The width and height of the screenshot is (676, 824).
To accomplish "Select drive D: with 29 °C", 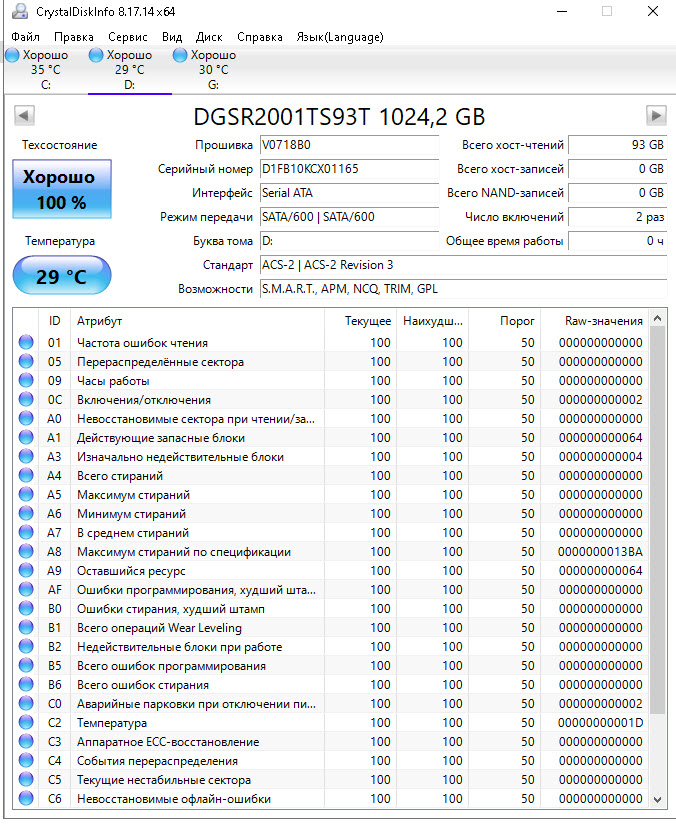I will (130, 70).
